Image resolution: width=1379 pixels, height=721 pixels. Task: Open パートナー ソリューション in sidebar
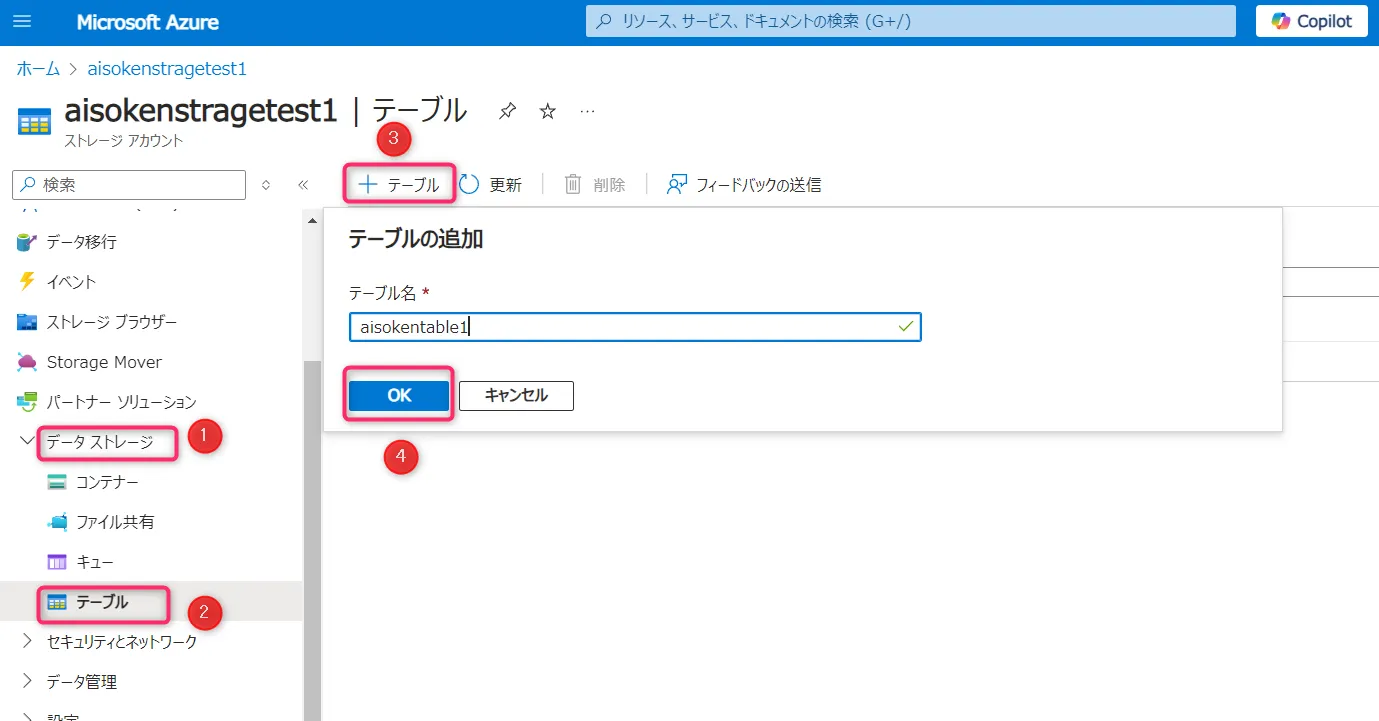click(x=121, y=402)
